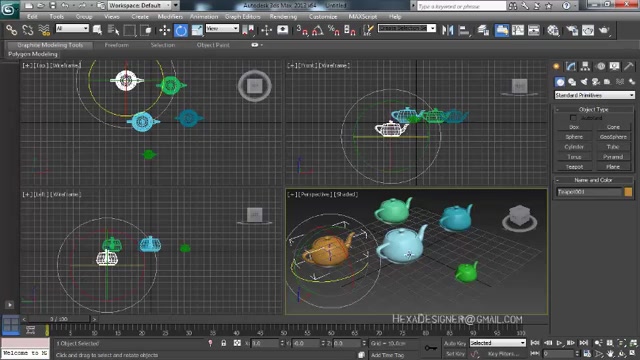The width and height of the screenshot is (640, 360).
Task: Open the Select by Name dialog icon
Action: click(113, 30)
